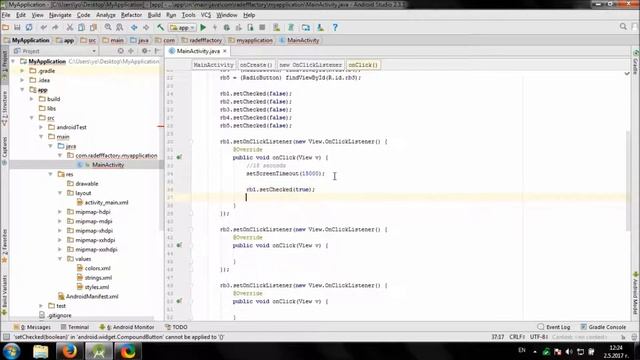
Task: Click the Paste toolbar icon
Action: 93,27
